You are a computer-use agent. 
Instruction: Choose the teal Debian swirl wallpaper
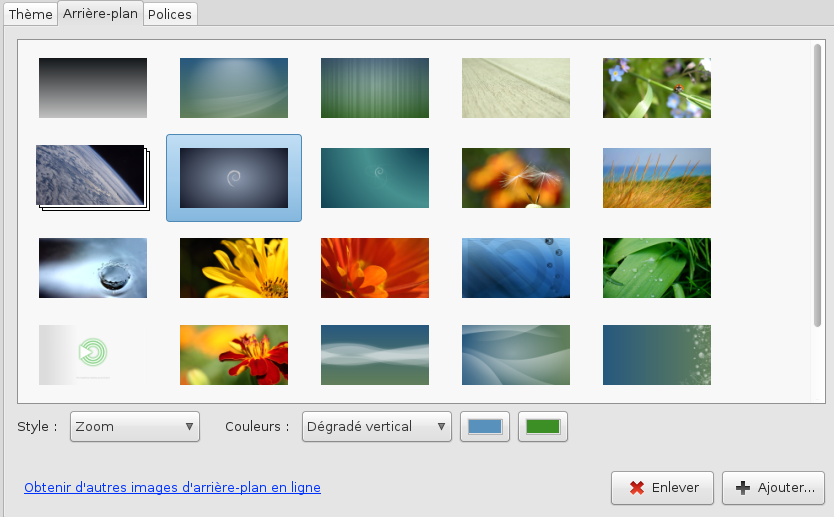pos(374,177)
